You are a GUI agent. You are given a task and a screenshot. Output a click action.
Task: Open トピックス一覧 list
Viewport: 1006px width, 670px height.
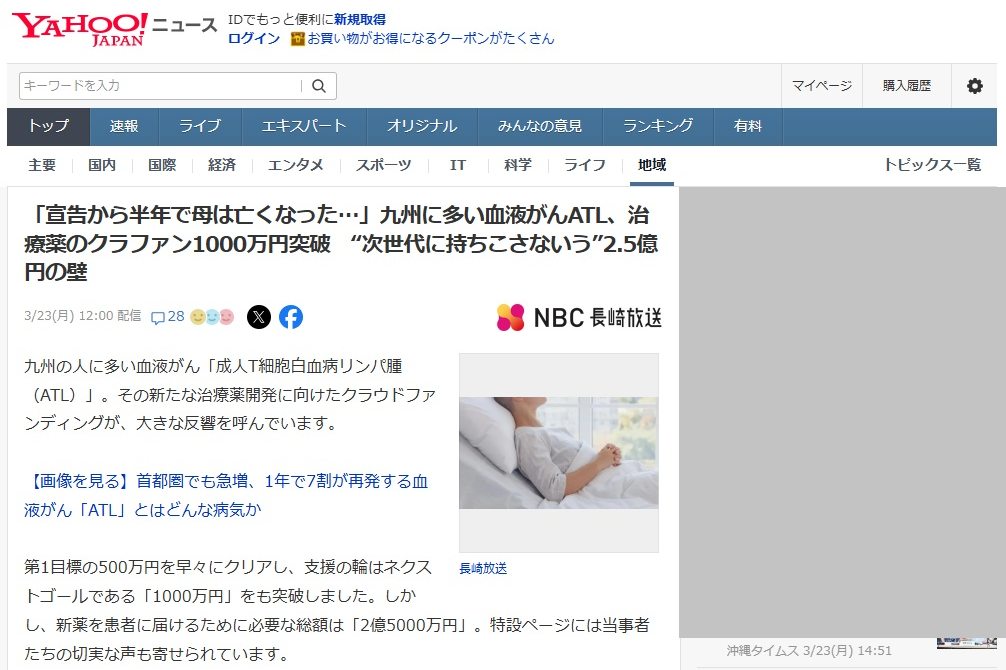(932, 165)
